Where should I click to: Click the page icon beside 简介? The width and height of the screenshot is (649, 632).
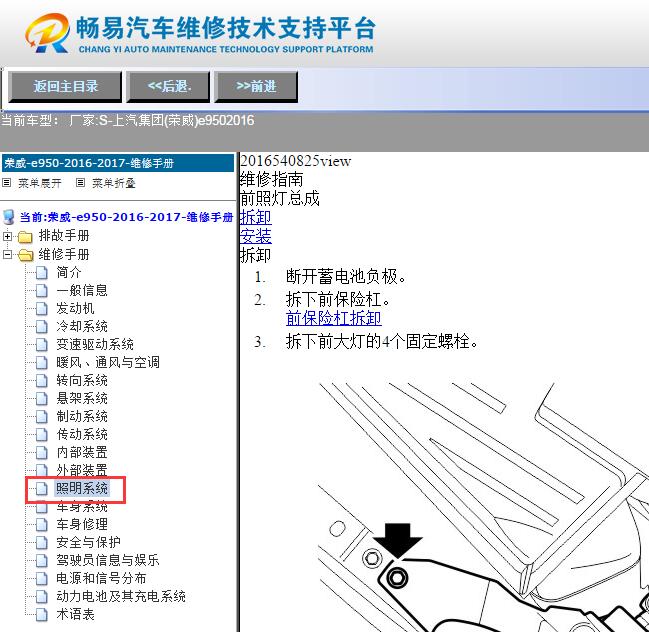coord(41,273)
